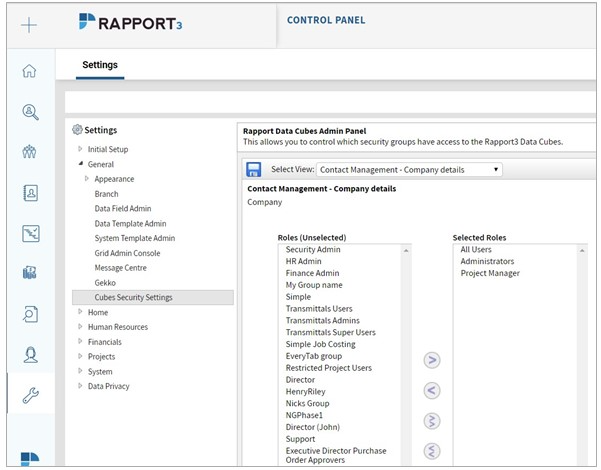Image resolution: width=601 pixels, height=470 pixels.
Task: Save with the blue floppy disk icon
Action: pyautogui.click(x=253, y=169)
